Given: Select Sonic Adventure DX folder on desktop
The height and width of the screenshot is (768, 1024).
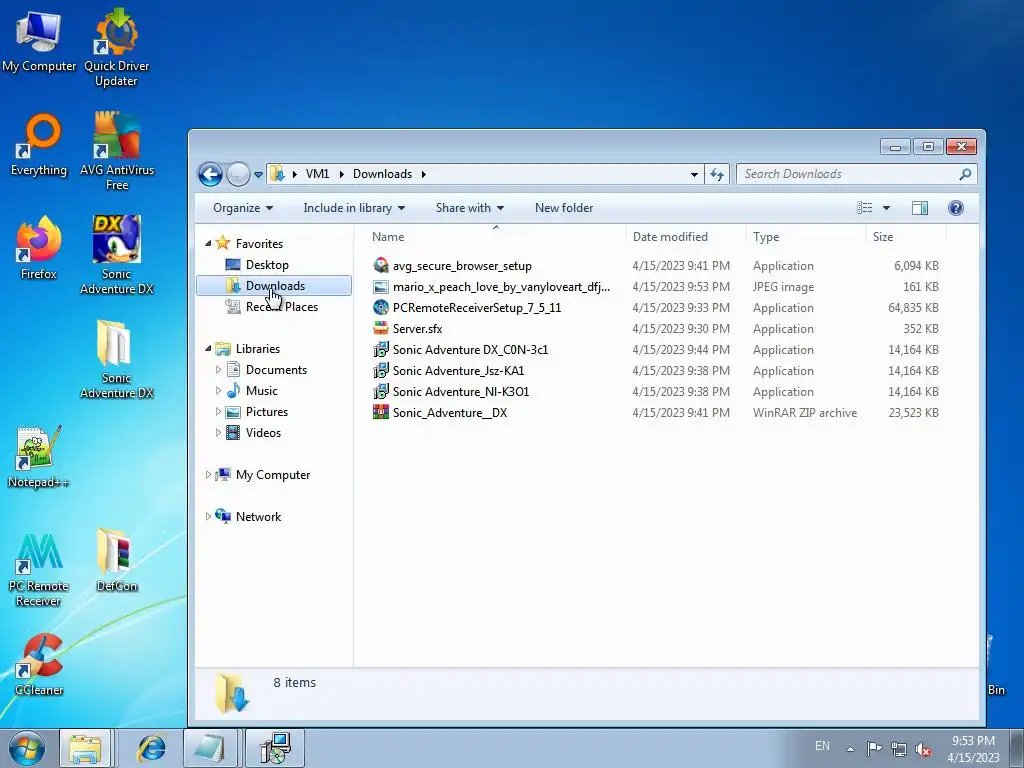Looking at the screenshot, I should point(117,359).
